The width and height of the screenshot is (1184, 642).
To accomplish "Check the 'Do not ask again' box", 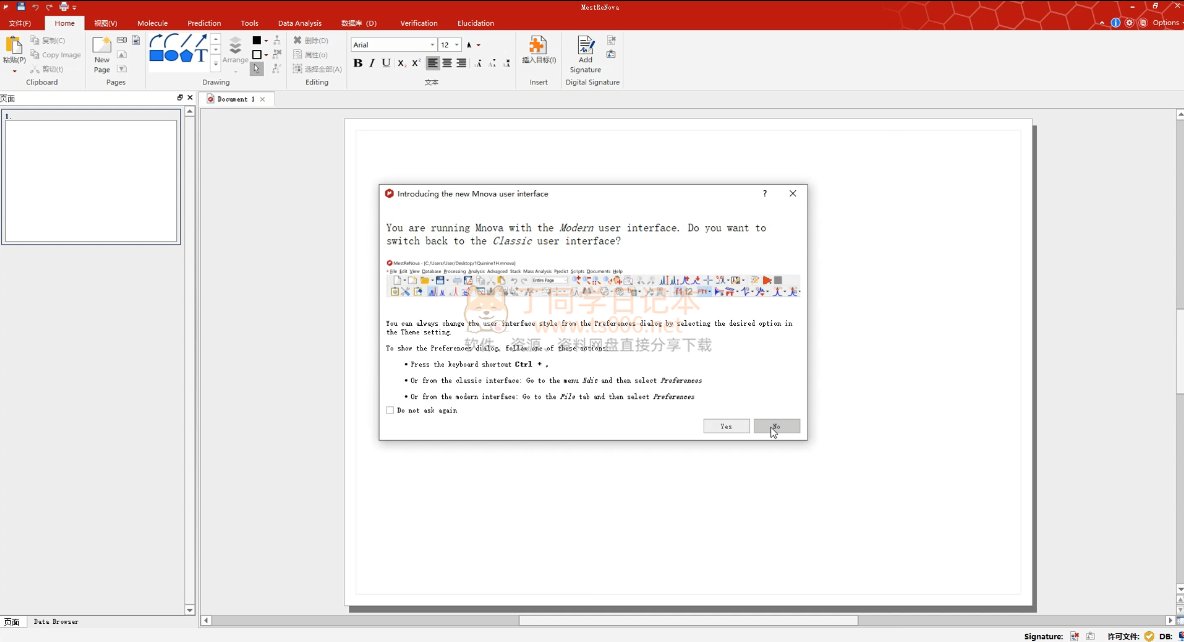I will [x=390, y=410].
